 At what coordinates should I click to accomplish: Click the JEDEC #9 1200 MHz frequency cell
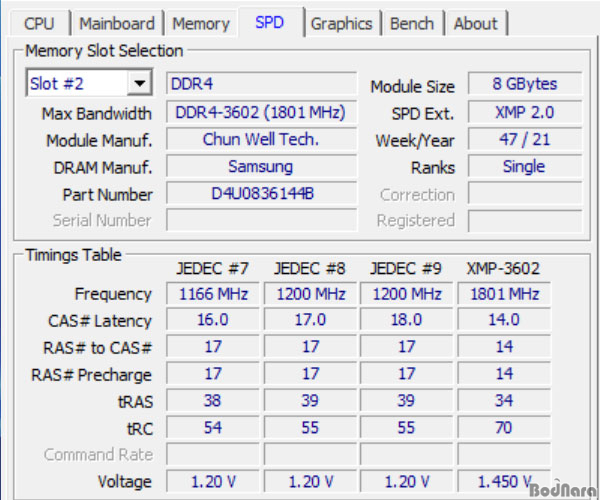[406, 294]
